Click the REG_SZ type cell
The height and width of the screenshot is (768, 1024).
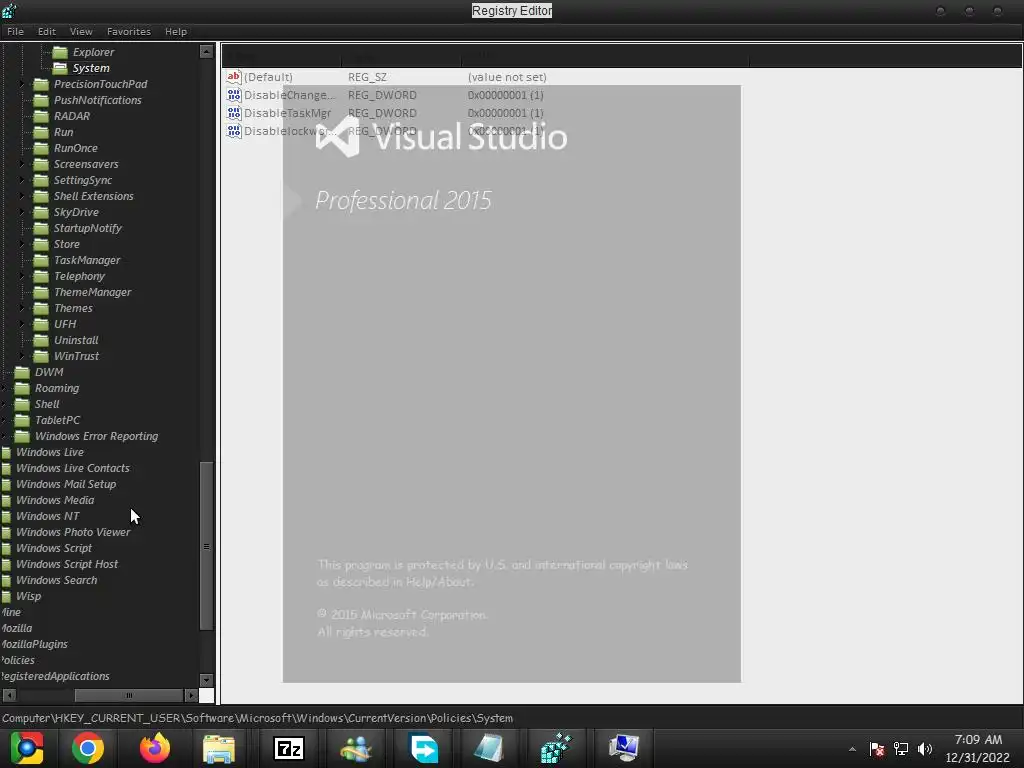[367, 76]
